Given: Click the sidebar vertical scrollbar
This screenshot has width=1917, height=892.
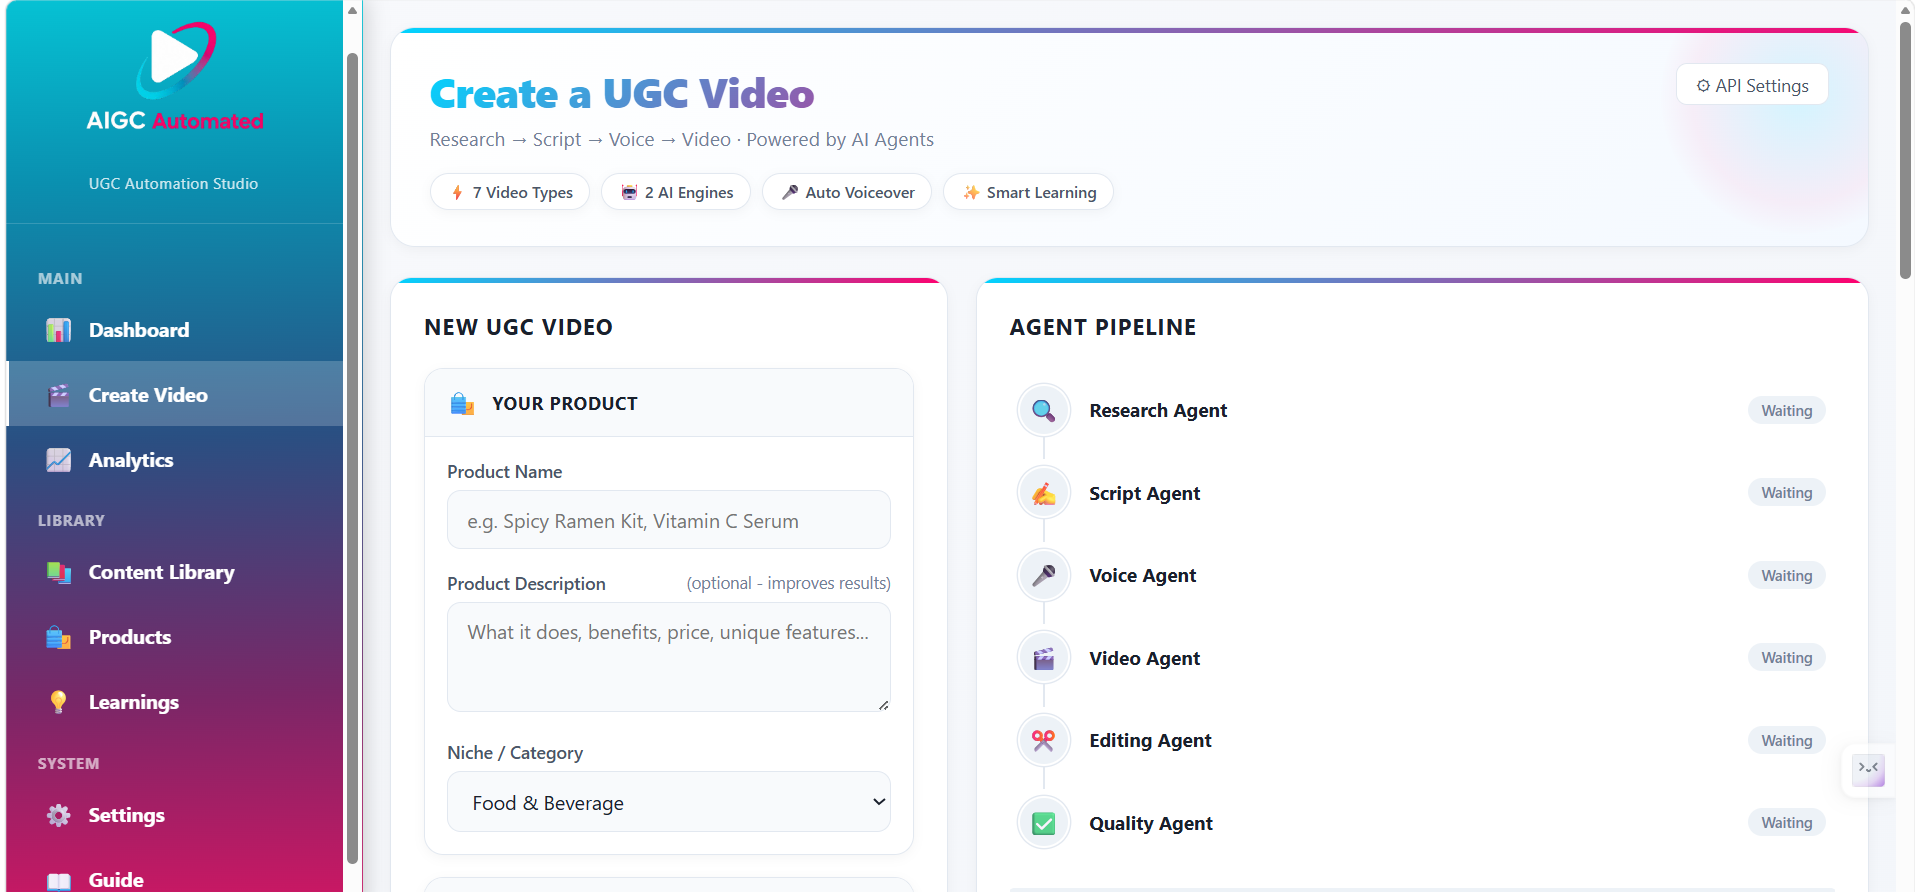Looking at the screenshot, I should [352, 458].
